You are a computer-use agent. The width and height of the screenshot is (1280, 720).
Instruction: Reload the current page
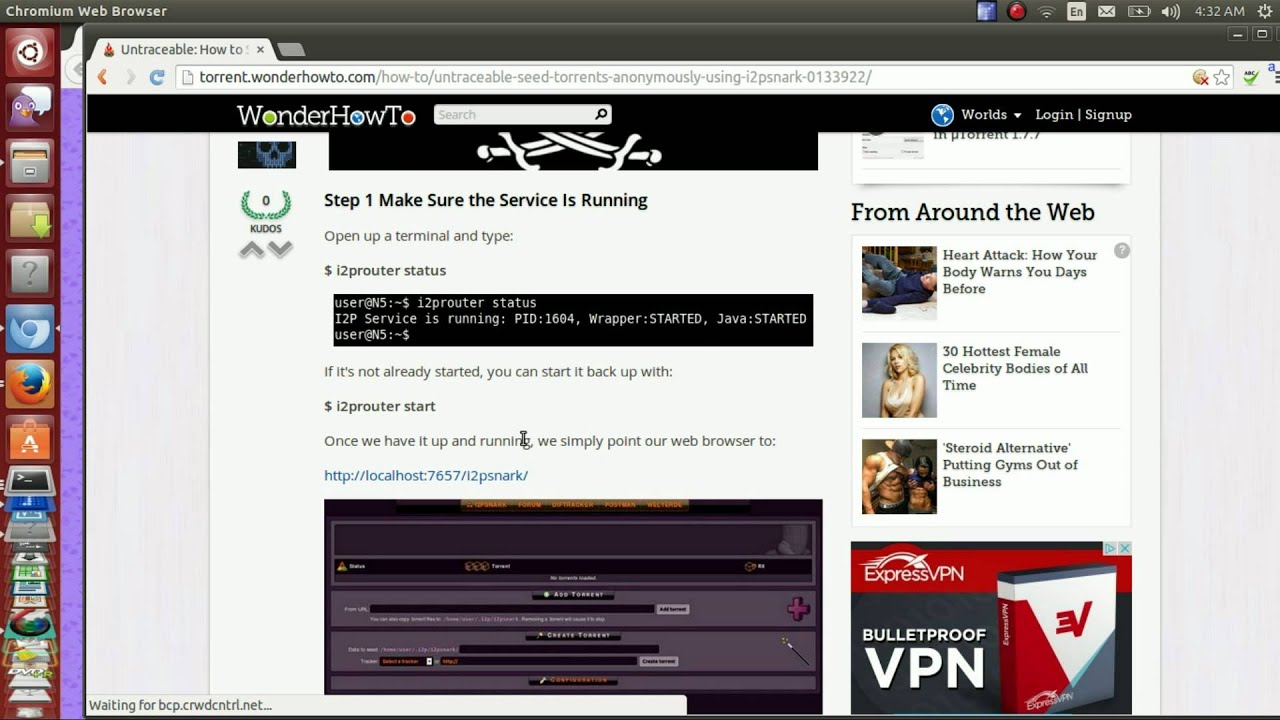point(157,77)
